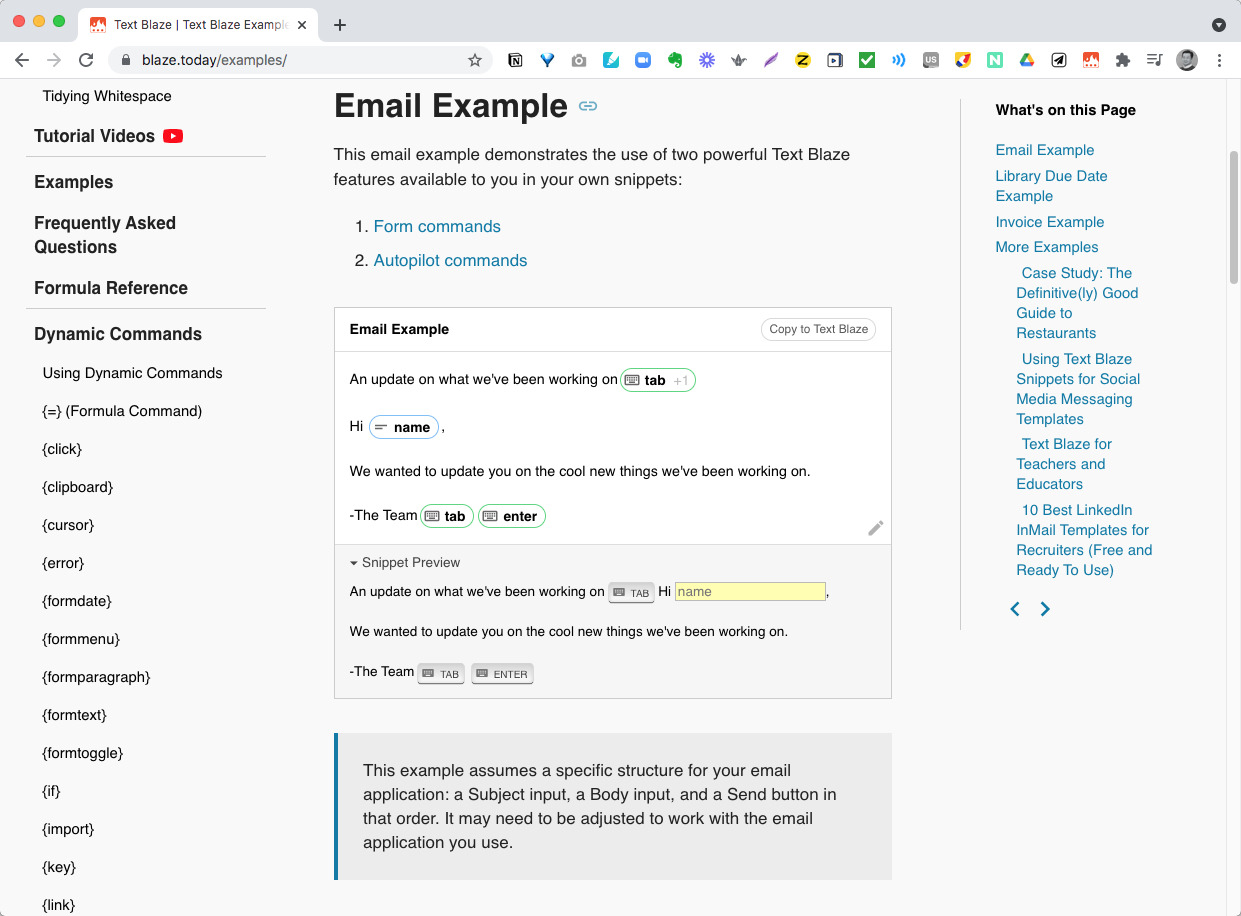Open Frequently Asked Questions in sidebar
1241x916 pixels.
[x=105, y=235]
